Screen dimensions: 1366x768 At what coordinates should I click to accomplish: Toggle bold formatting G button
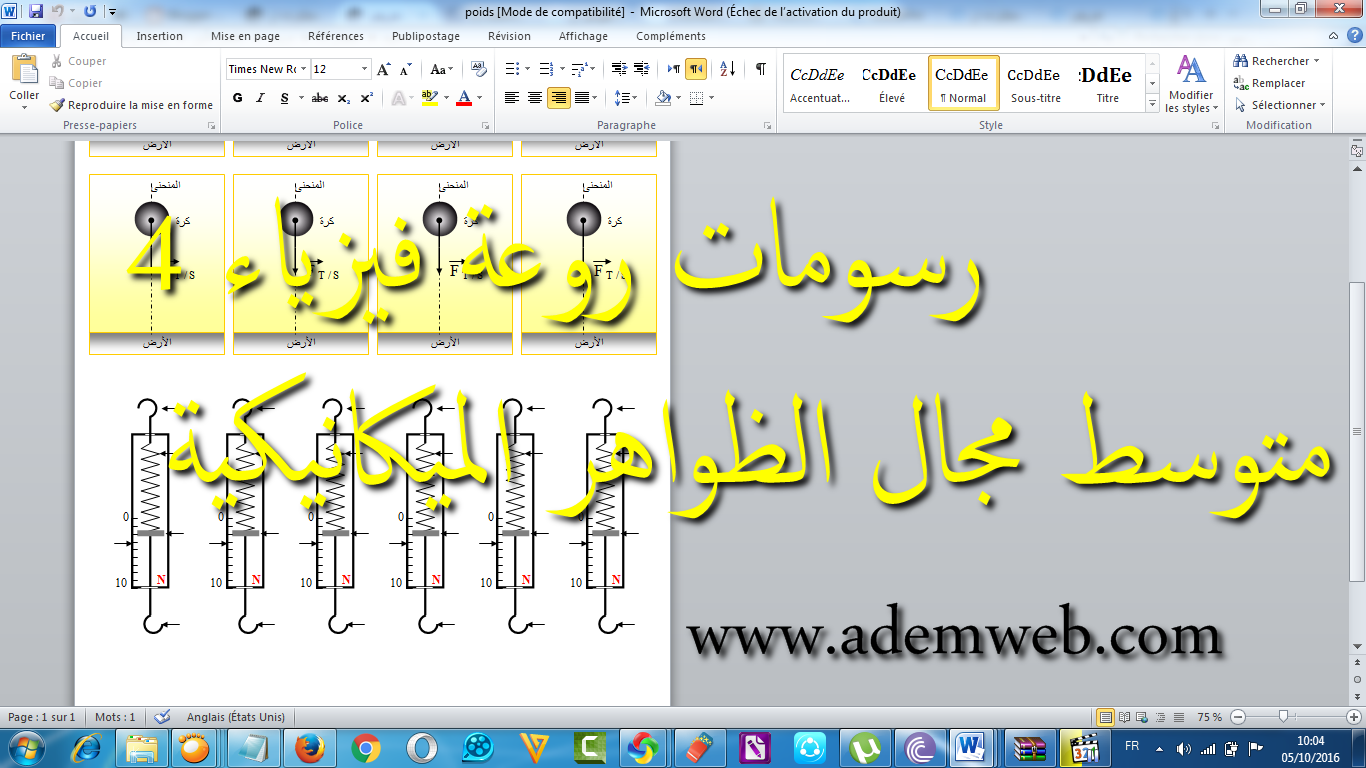(237, 98)
